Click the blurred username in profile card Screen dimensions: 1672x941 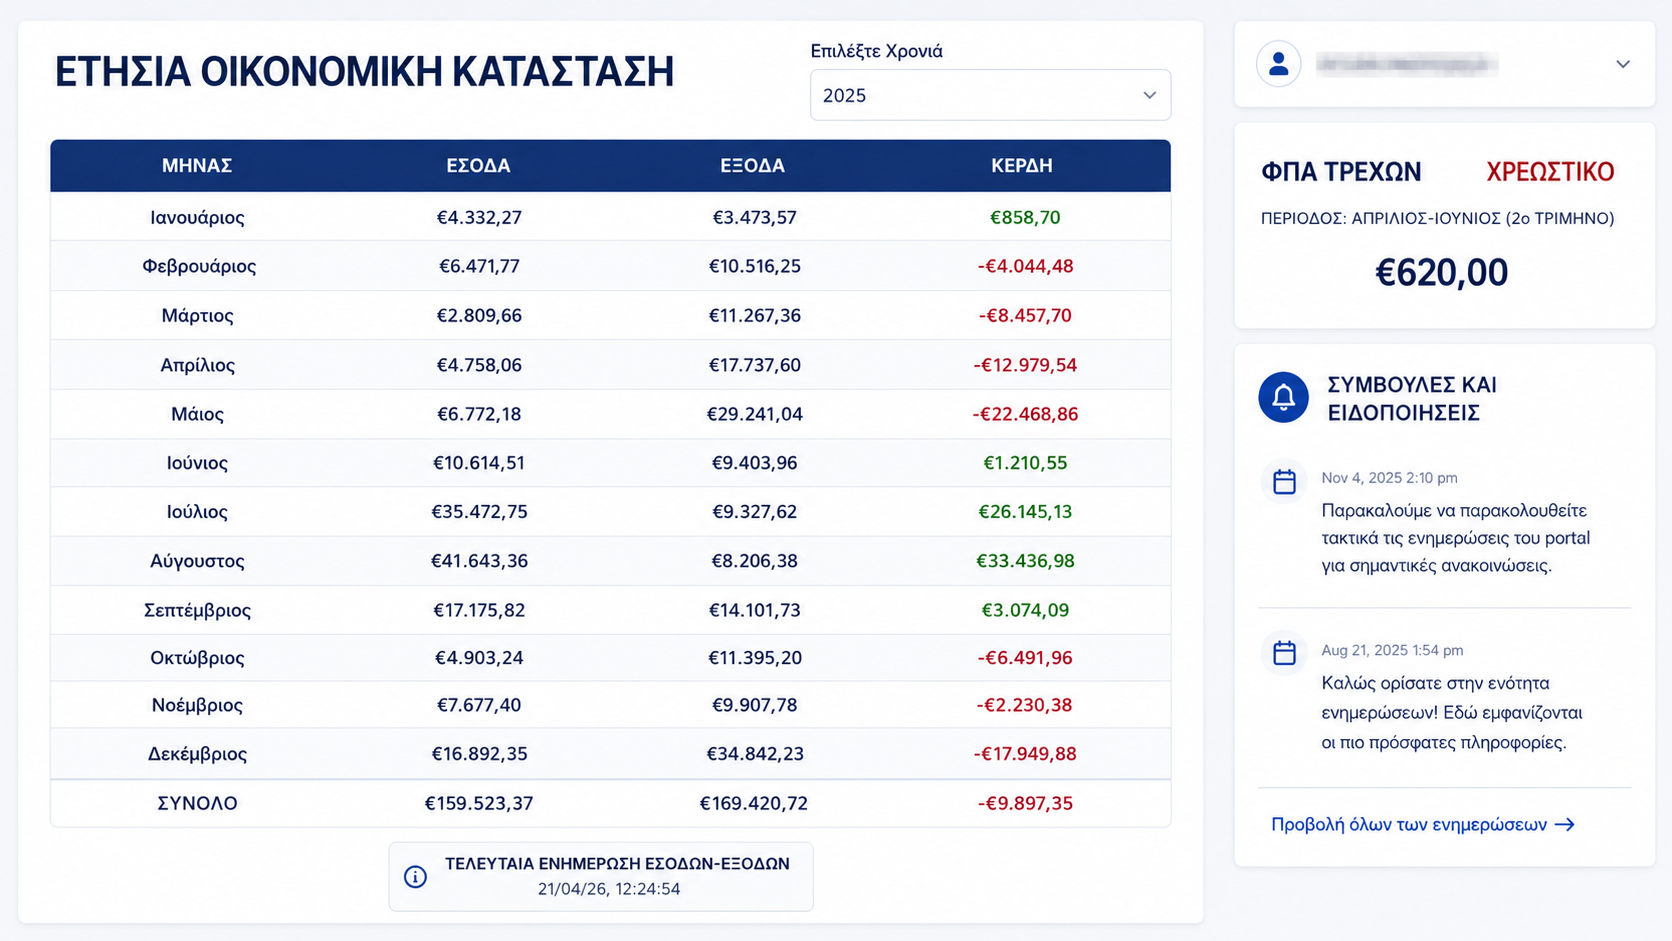[1407, 65]
